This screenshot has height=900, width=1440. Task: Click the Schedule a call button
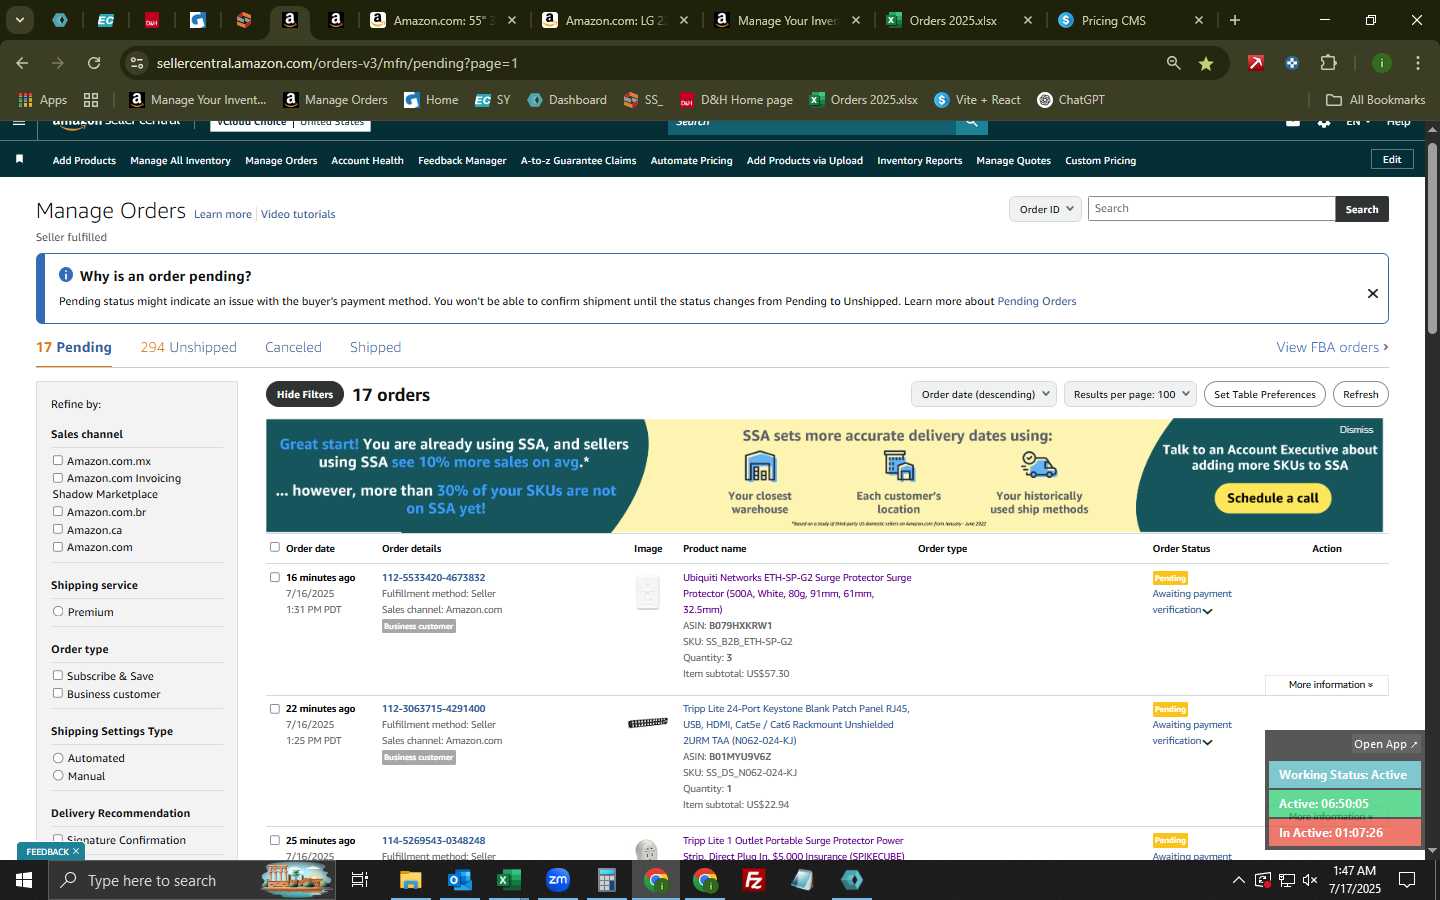1272,498
